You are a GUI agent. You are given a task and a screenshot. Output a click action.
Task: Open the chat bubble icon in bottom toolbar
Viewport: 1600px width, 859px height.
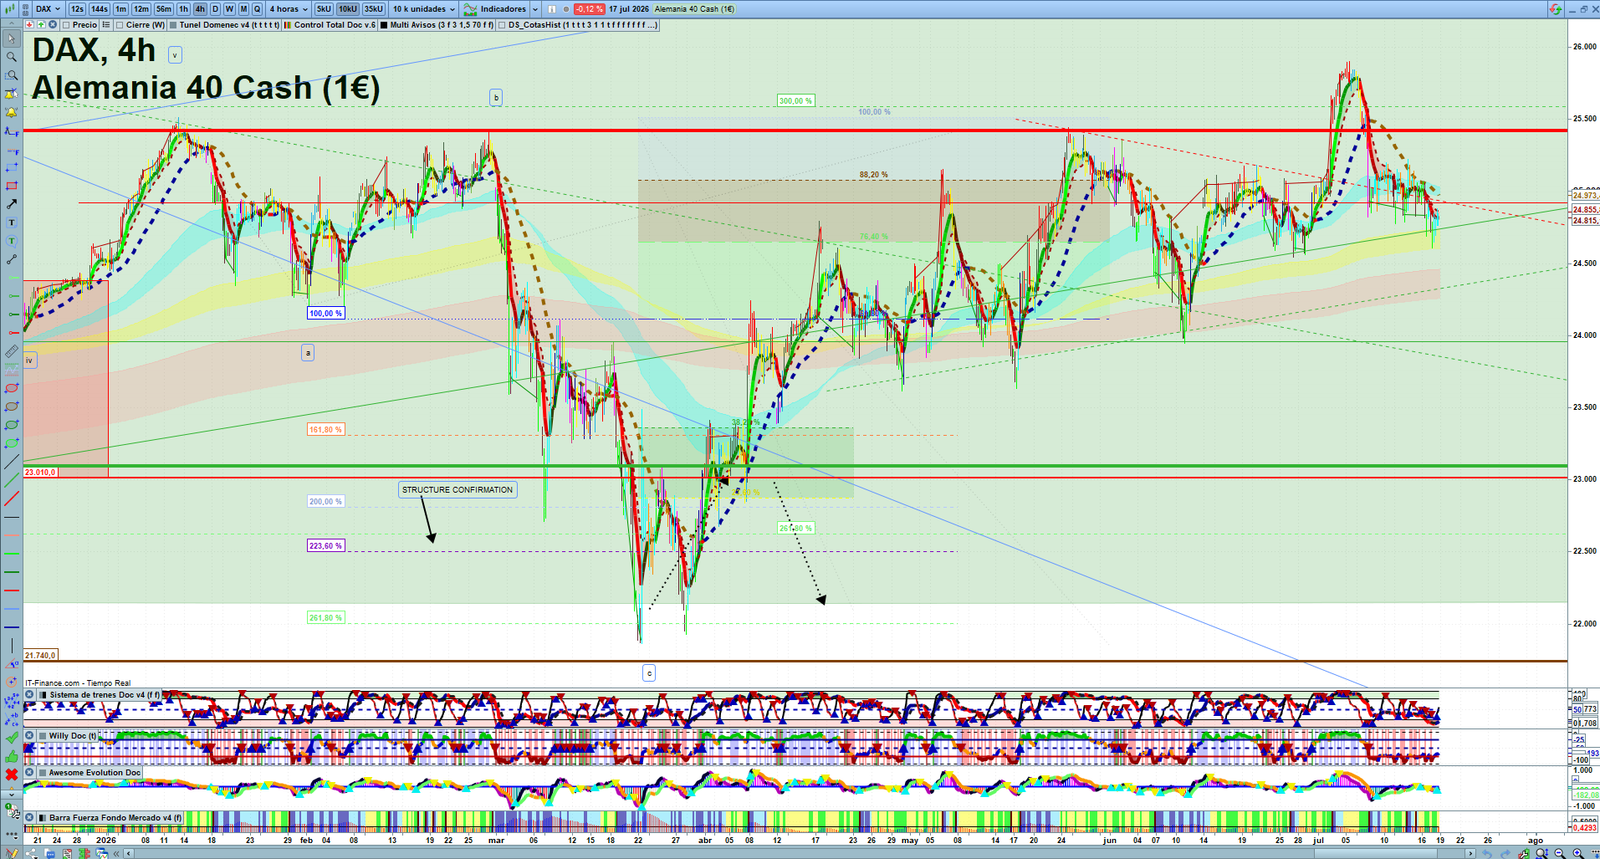point(50,853)
